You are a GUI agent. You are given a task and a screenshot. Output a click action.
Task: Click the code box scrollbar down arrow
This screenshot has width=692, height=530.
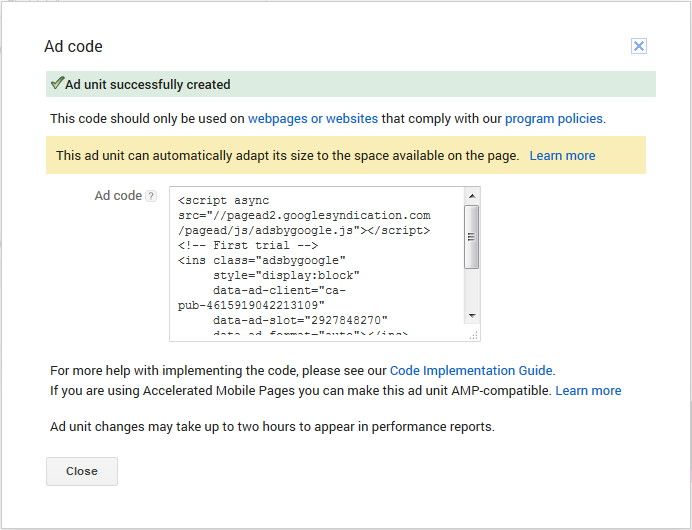pyautogui.click(x=472, y=316)
